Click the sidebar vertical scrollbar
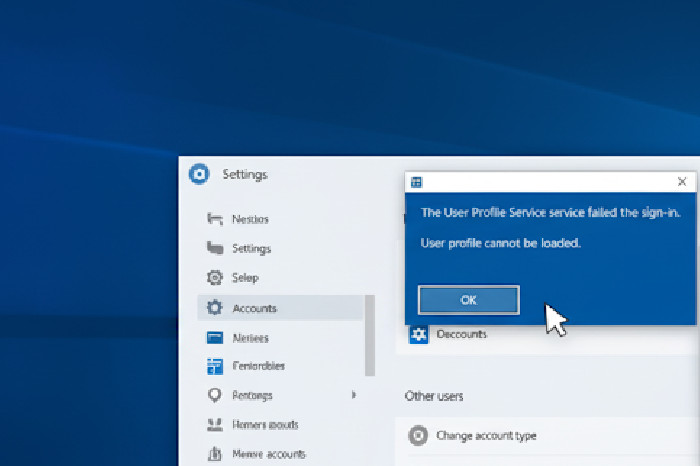The height and width of the screenshot is (466, 700). point(370,335)
